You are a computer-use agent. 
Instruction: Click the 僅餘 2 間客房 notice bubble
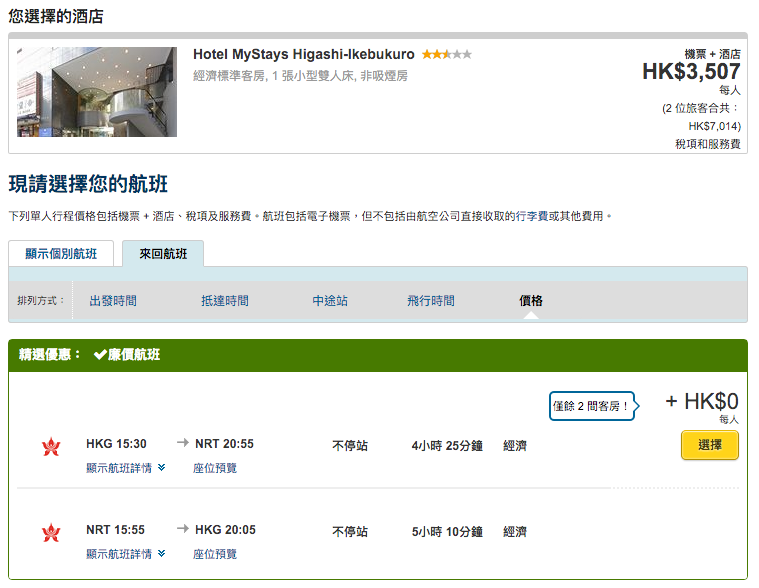pos(594,406)
